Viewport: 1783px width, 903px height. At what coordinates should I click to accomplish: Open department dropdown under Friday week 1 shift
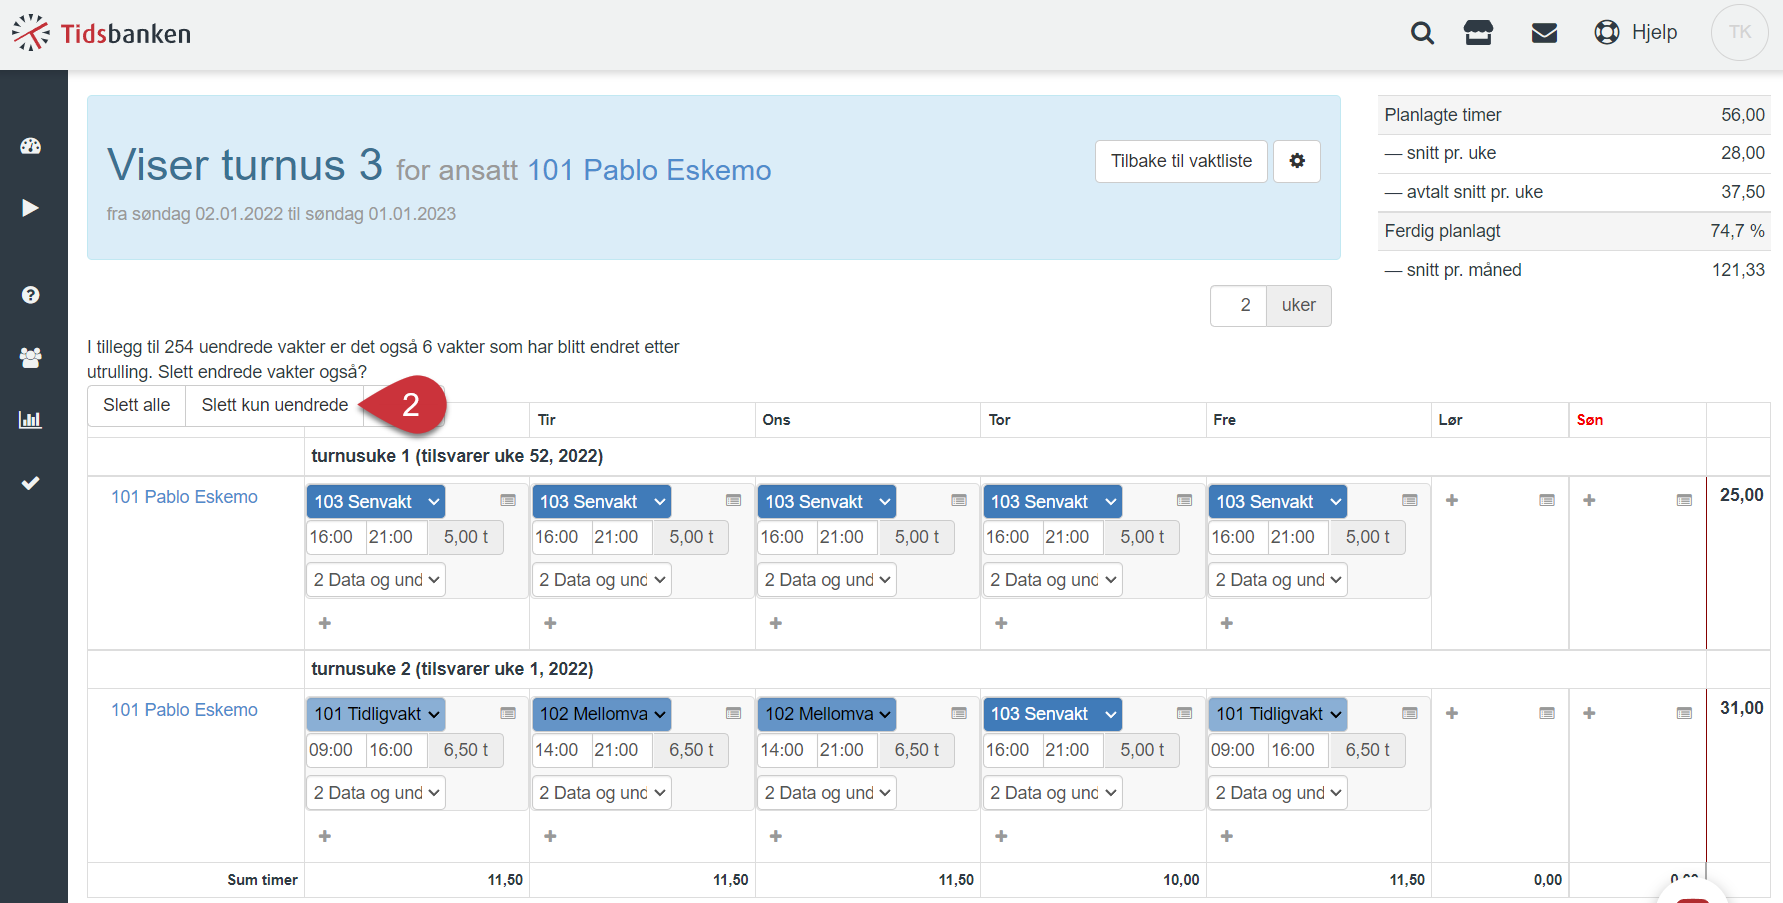pyautogui.click(x=1277, y=580)
